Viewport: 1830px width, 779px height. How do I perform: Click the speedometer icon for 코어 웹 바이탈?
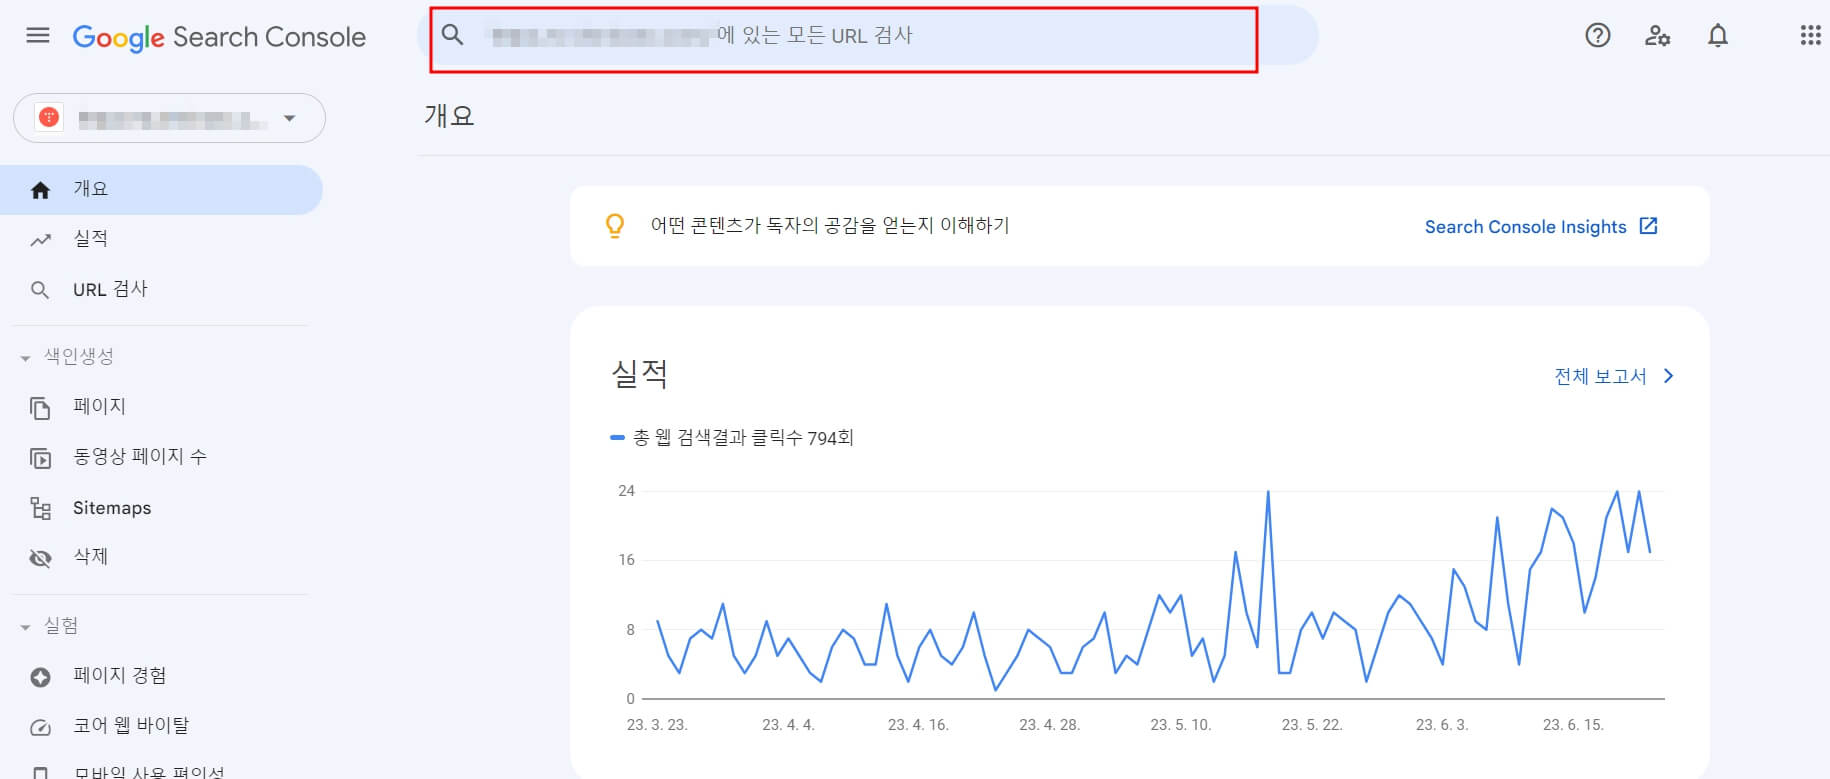[x=40, y=728]
